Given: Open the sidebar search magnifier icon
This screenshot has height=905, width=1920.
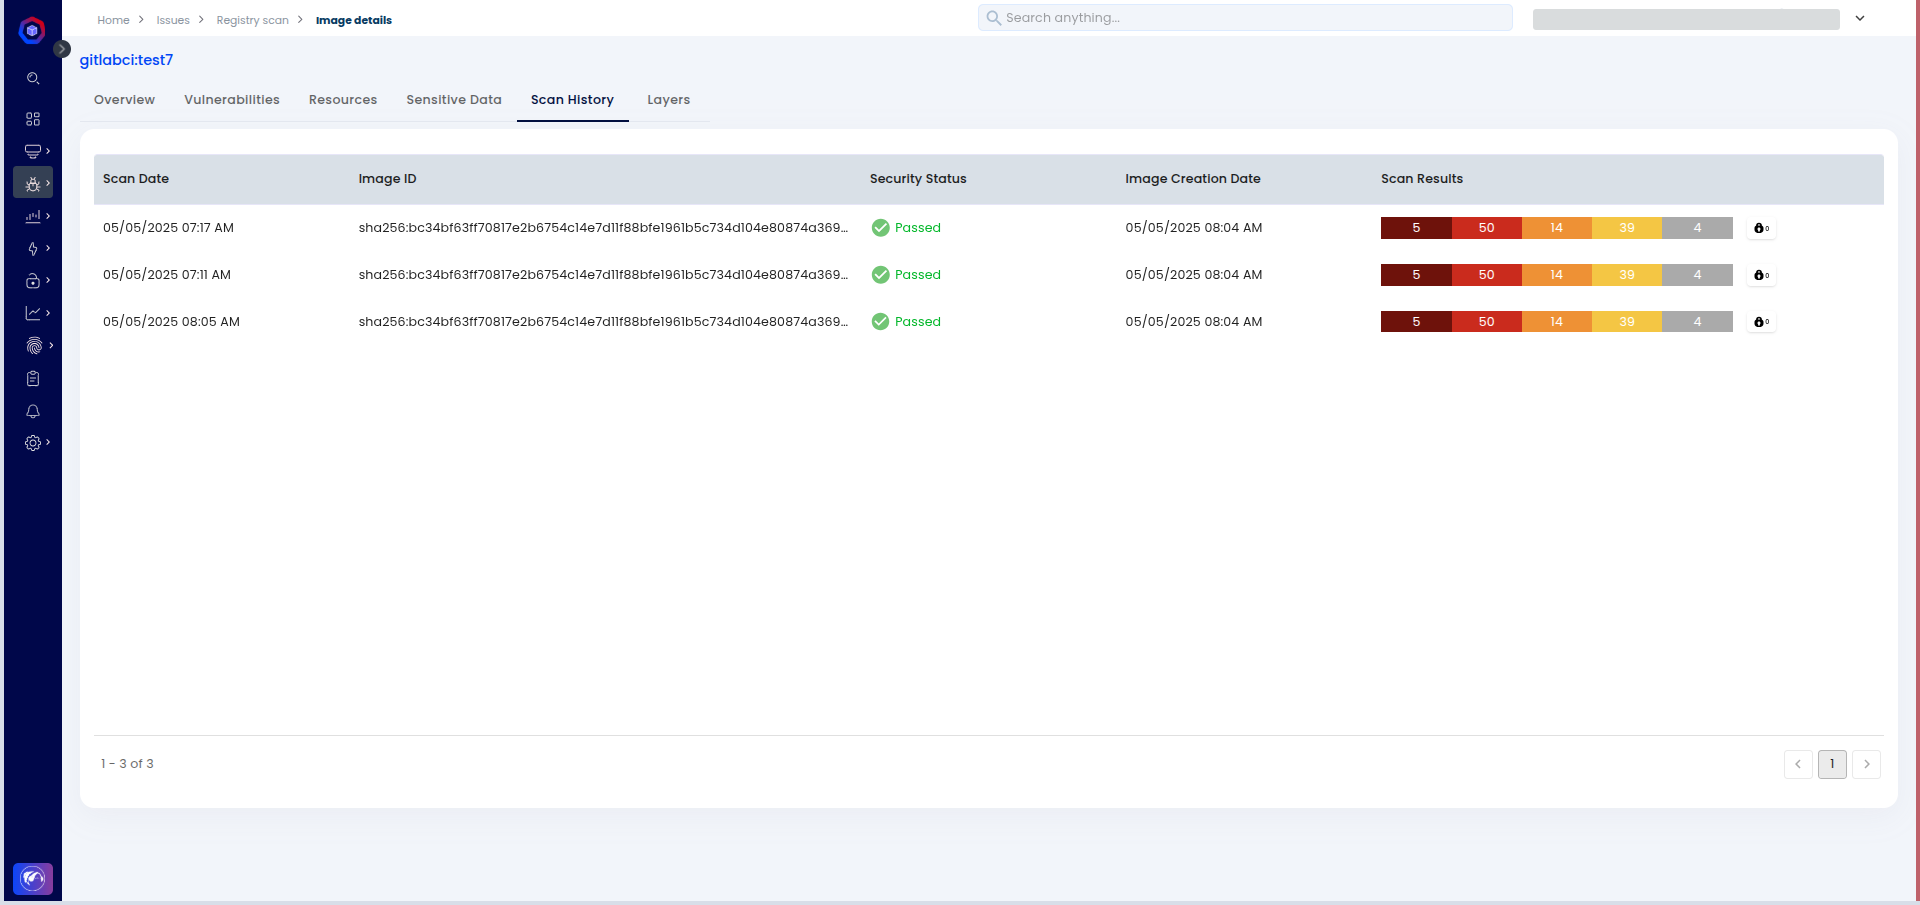Looking at the screenshot, I should coord(33,78).
